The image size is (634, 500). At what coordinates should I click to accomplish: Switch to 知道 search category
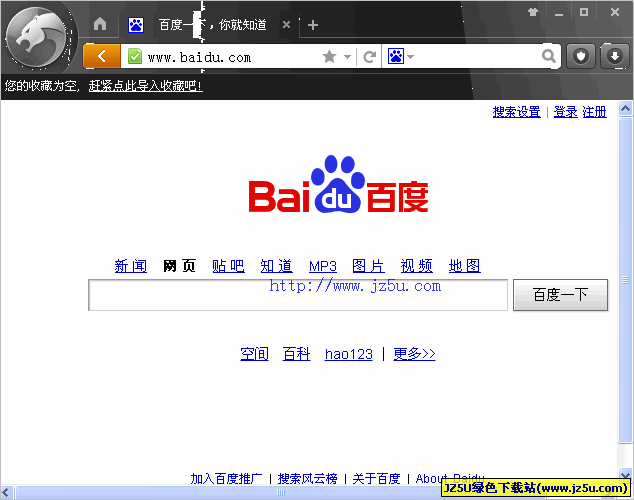(x=277, y=266)
